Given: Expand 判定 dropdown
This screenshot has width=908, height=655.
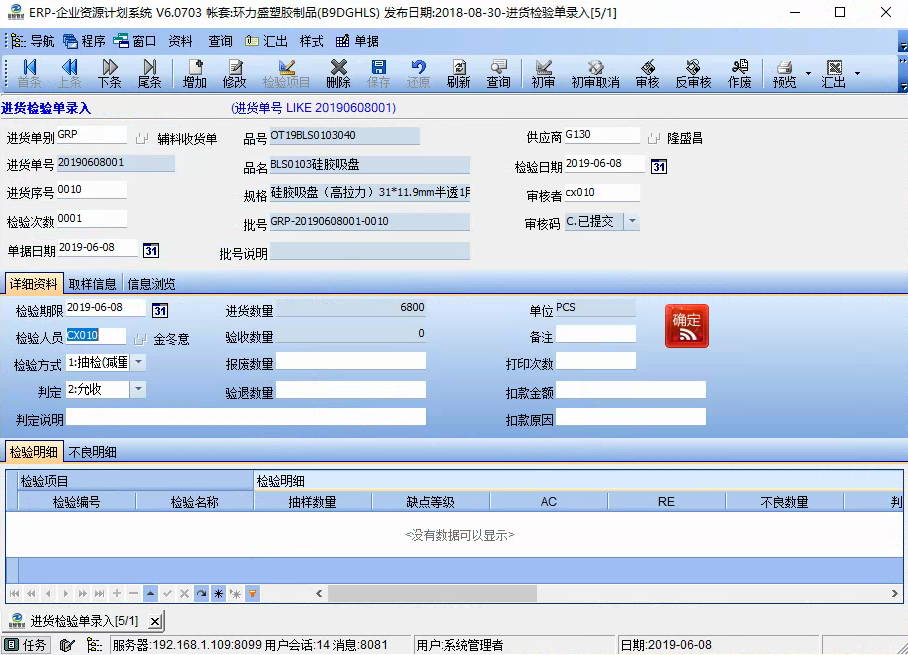Looking at the screenshot, I should [138, 389].
